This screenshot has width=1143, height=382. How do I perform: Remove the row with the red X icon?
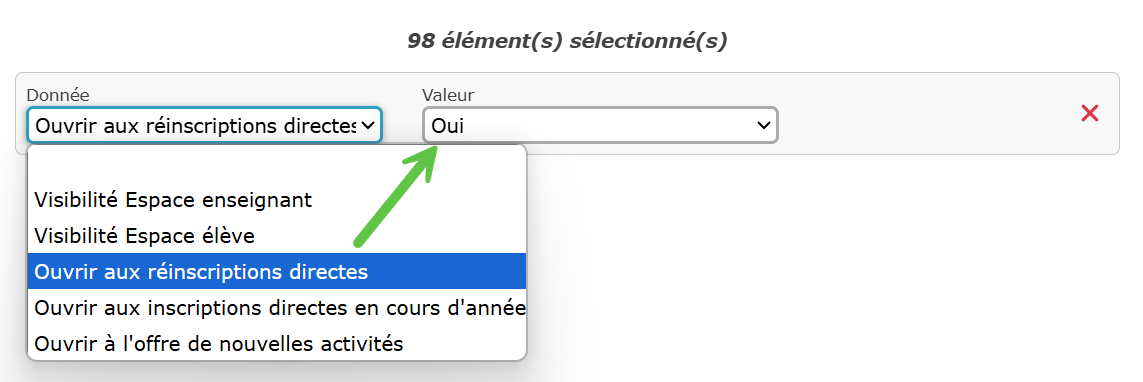[x=1090, y=113]
